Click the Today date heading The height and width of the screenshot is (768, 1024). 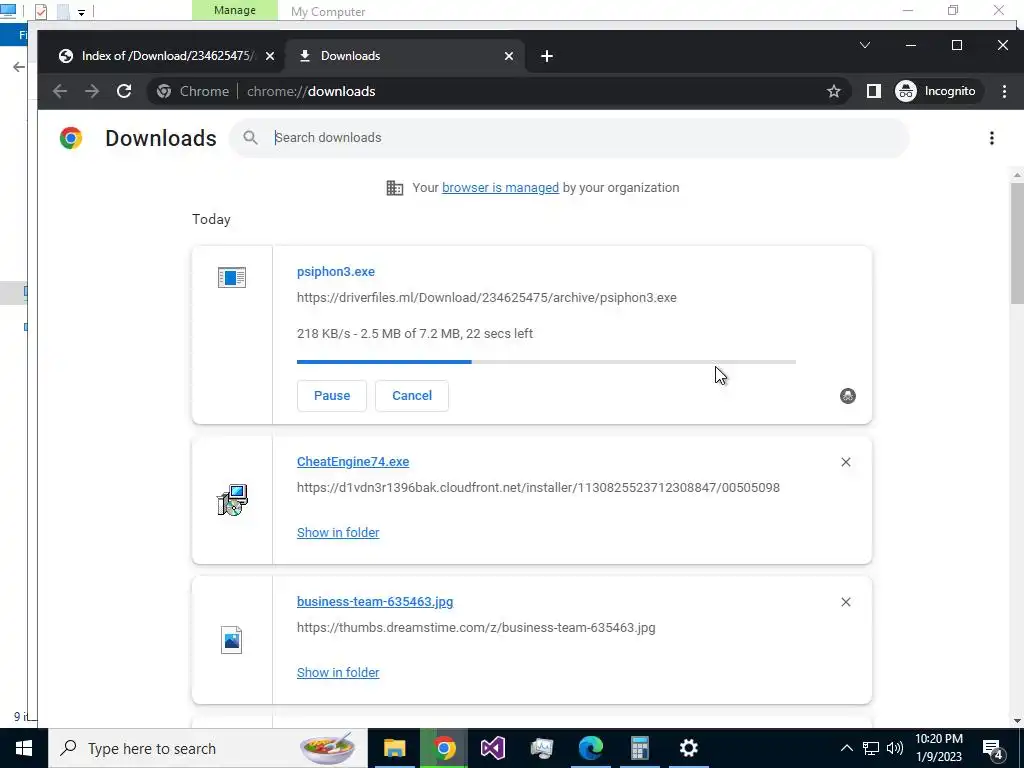211,219
